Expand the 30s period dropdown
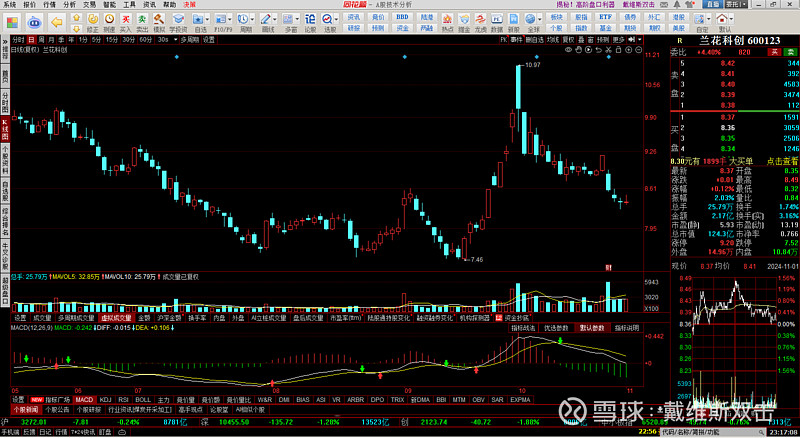Image resolution: width=800 pixels, height=438 pixels. click(176, 40)
